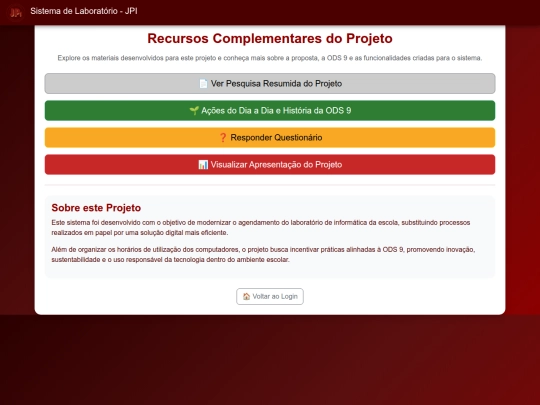Open Ver Pesquisa Resumida do Projeto
Screen dimensions: 540x405
[270, 83]
